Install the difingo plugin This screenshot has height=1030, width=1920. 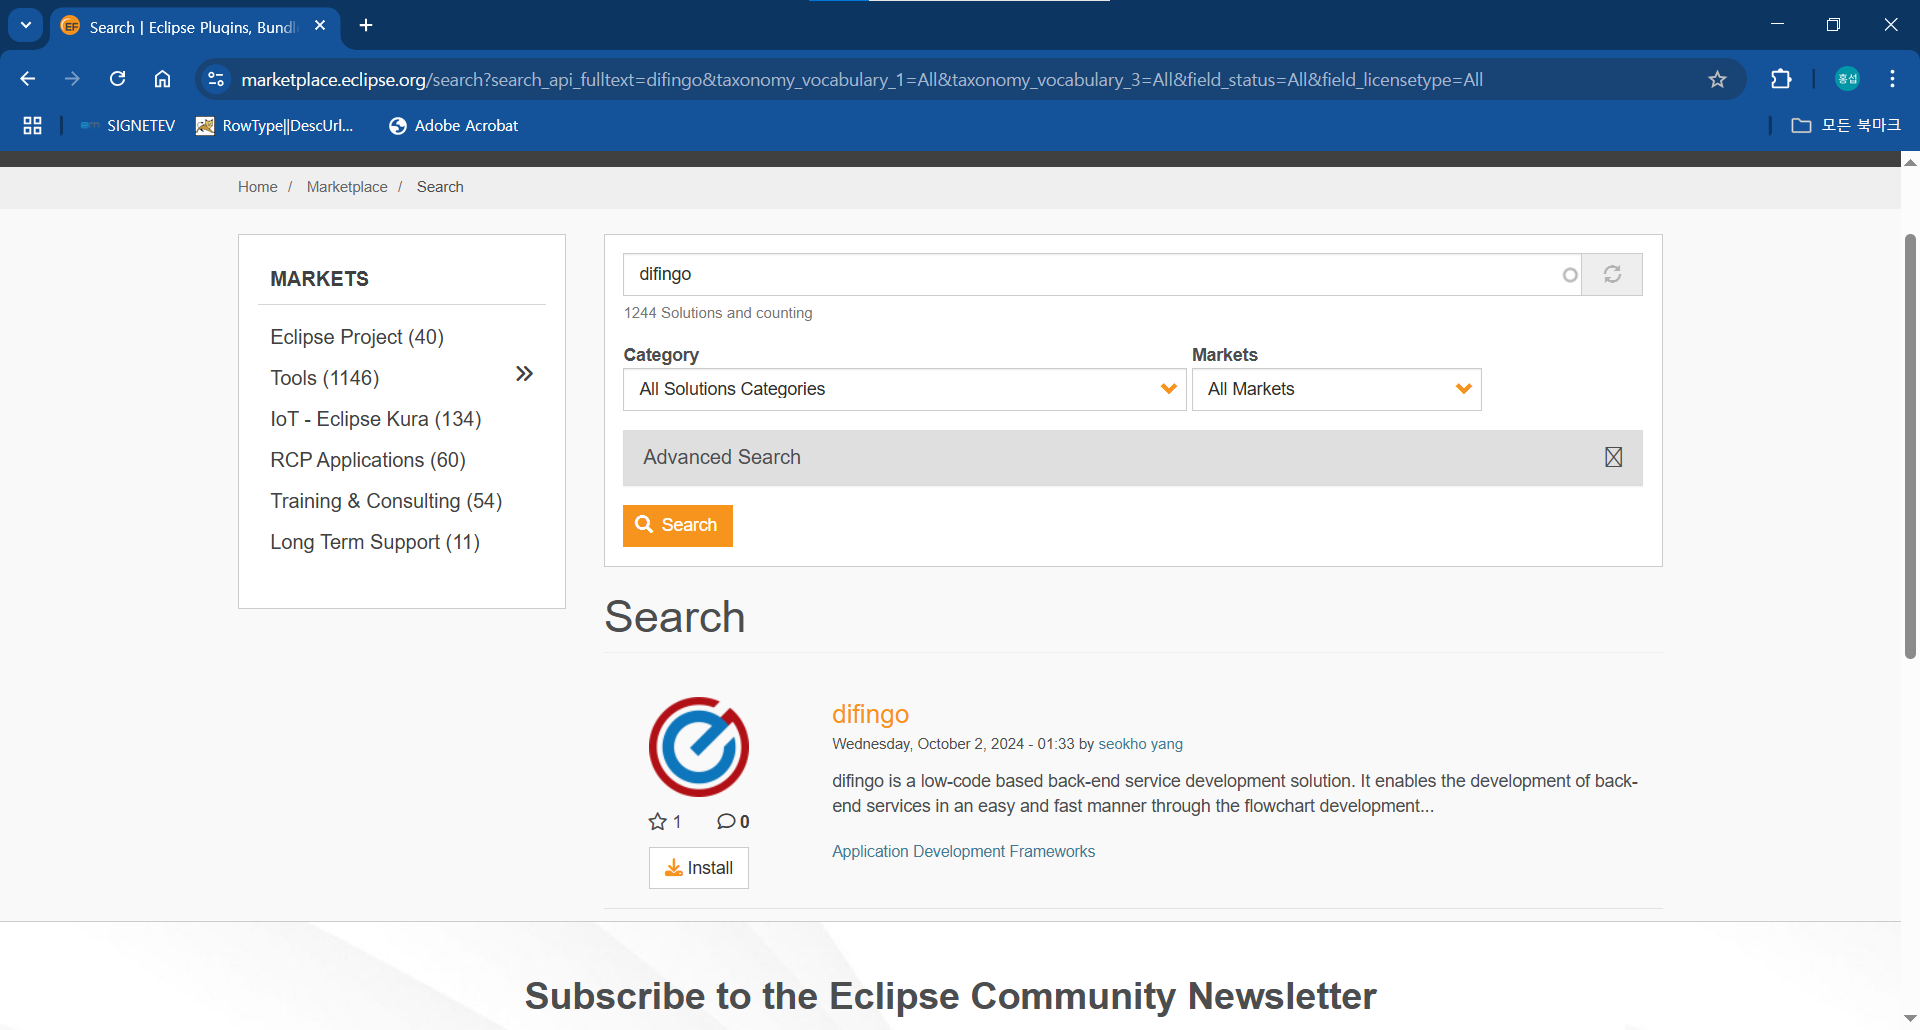point(699,868)
